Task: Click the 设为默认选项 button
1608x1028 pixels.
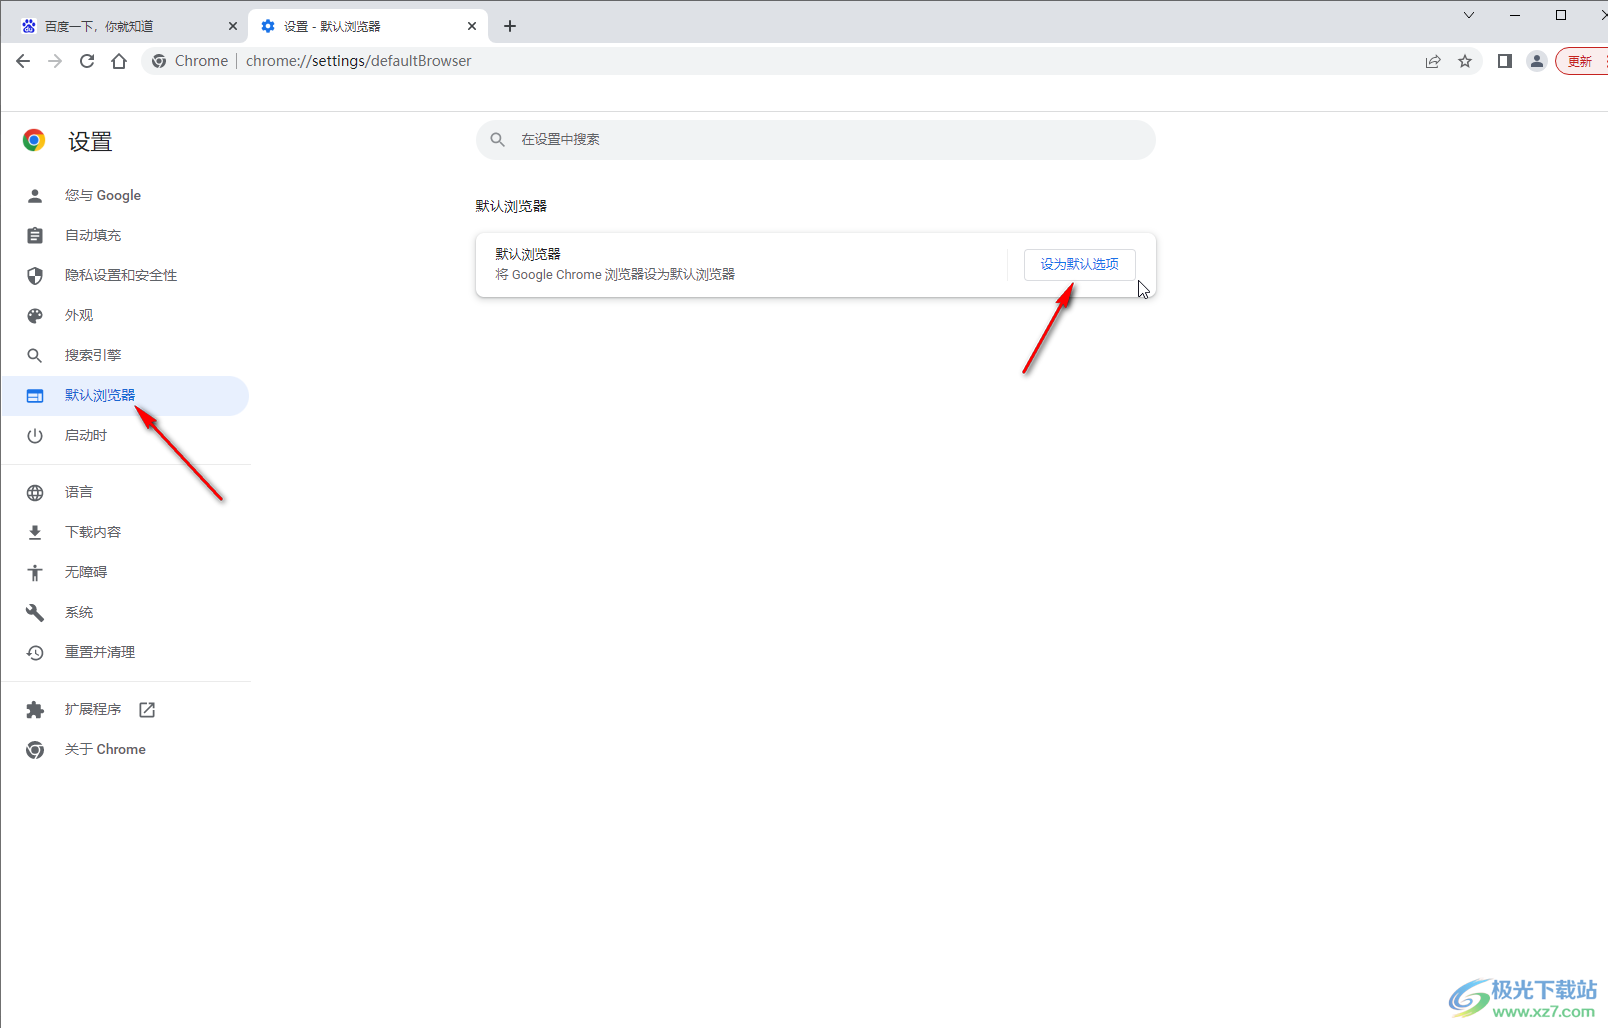Action: (1080, 264)
